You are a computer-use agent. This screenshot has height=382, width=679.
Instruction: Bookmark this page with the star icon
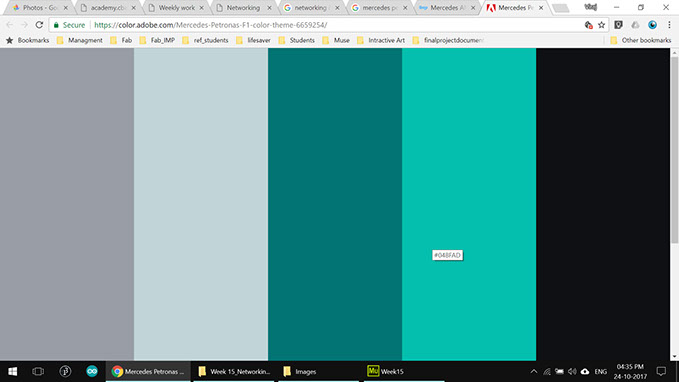[x=601, y=25]
